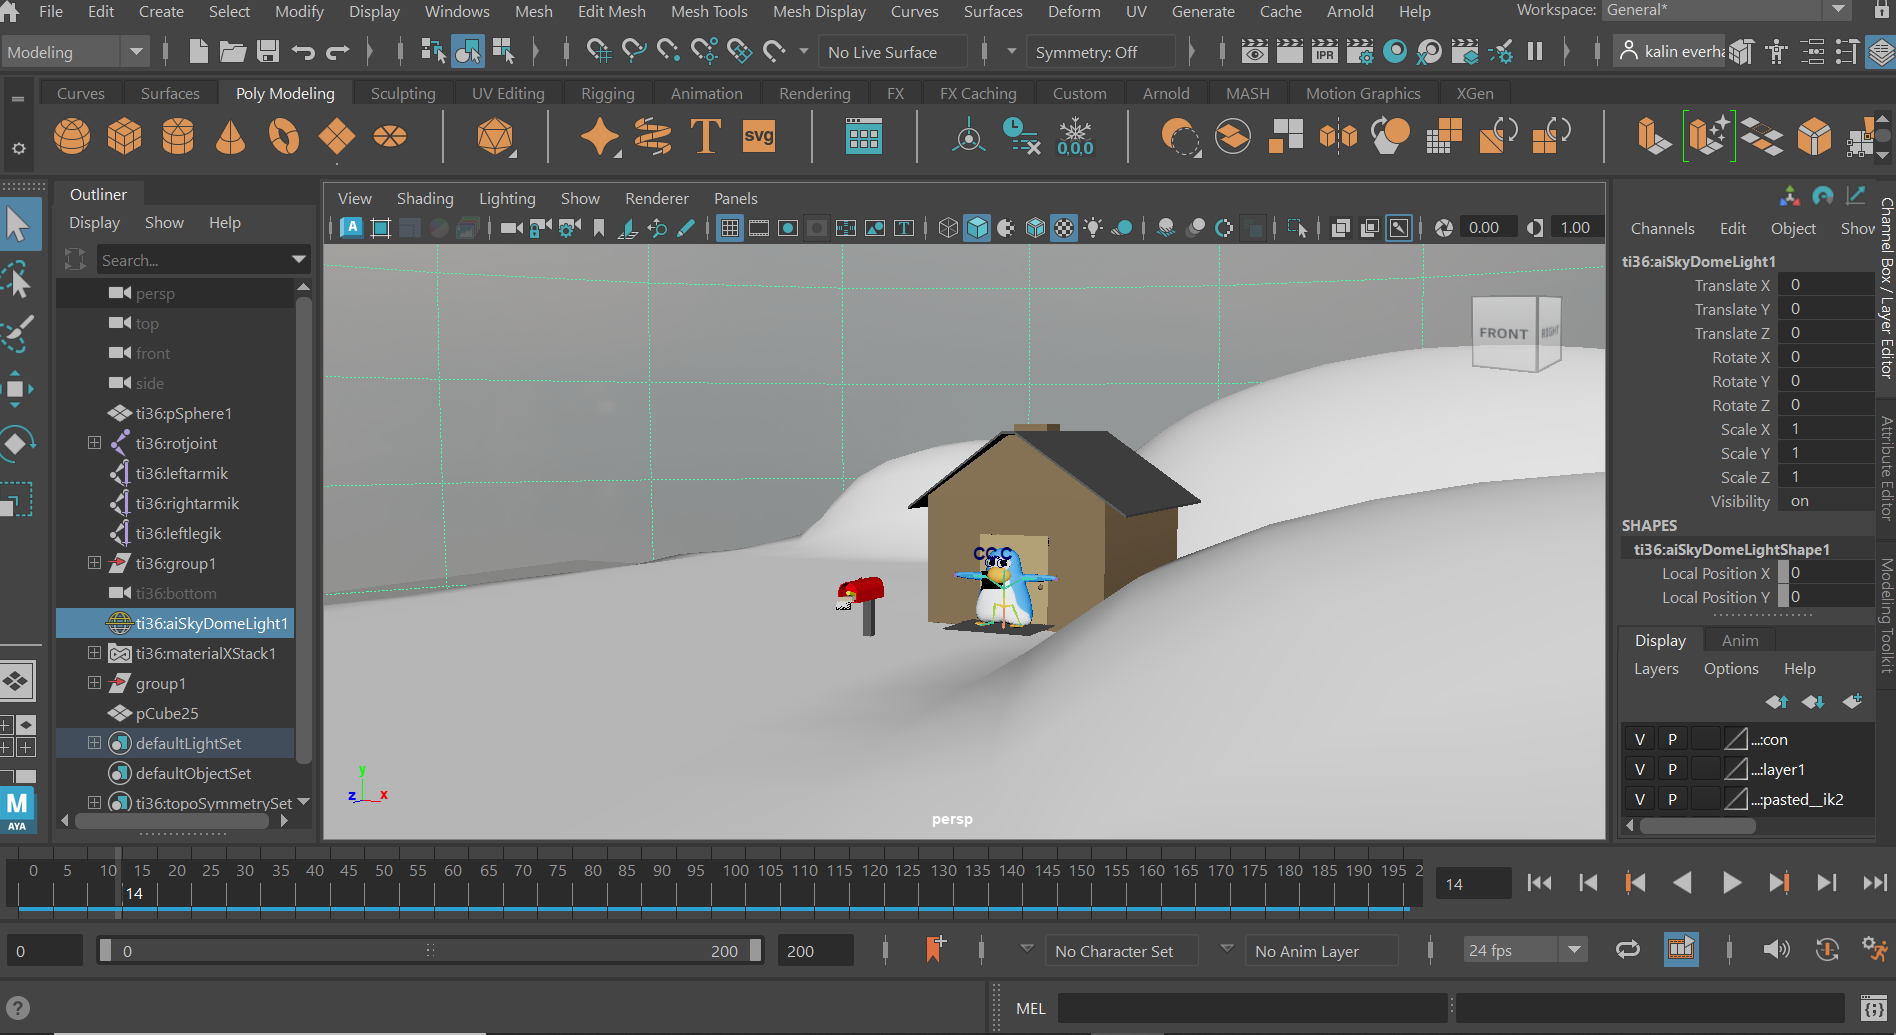The height and width of the screenshot is (1035, 1896).
Task: Open a scene with folder icon
Action: pos(233,51)
